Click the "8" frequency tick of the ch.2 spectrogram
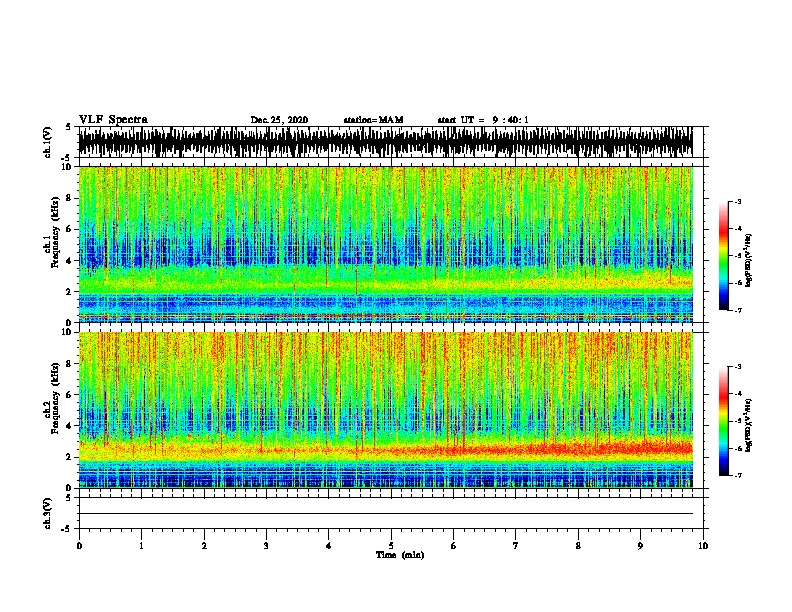 click(x=70, y=364)
